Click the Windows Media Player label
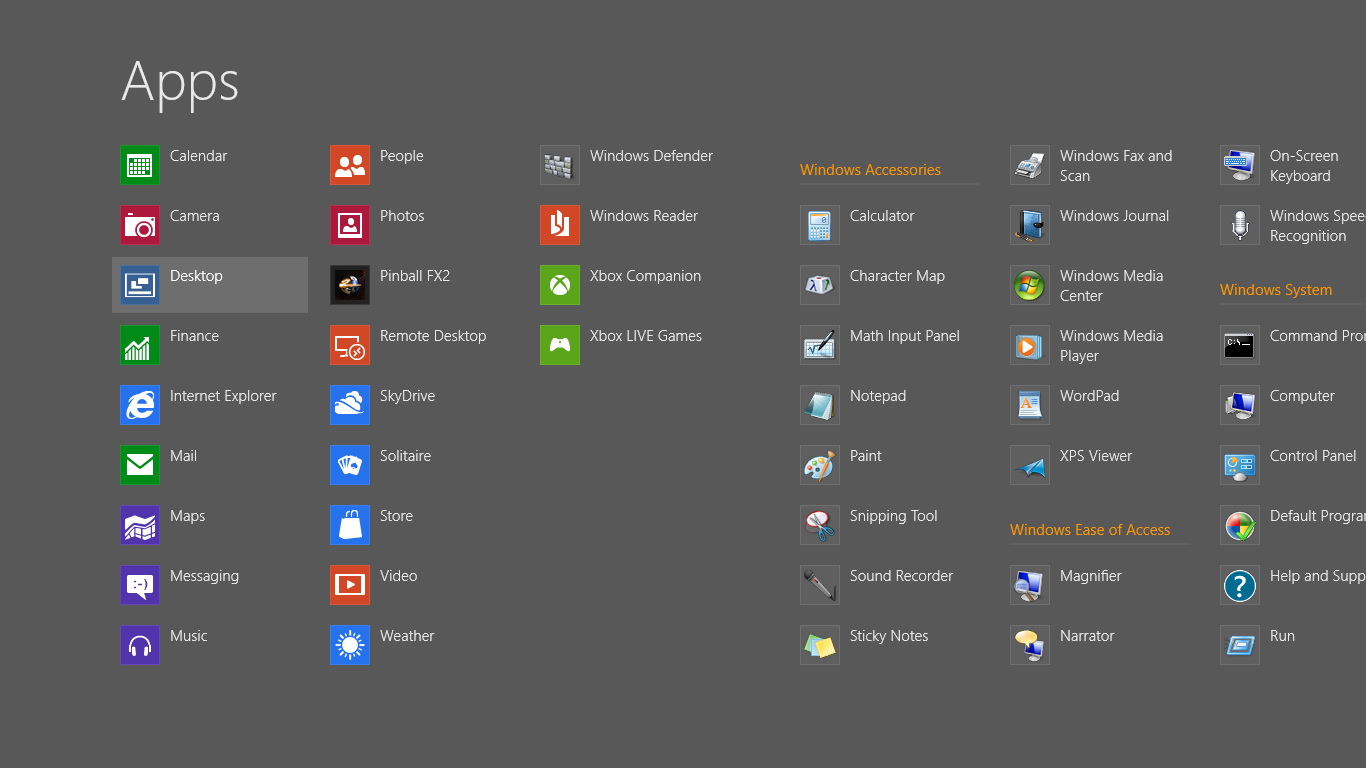The height and width of the screenshot is (768, 1366). 1112,346
